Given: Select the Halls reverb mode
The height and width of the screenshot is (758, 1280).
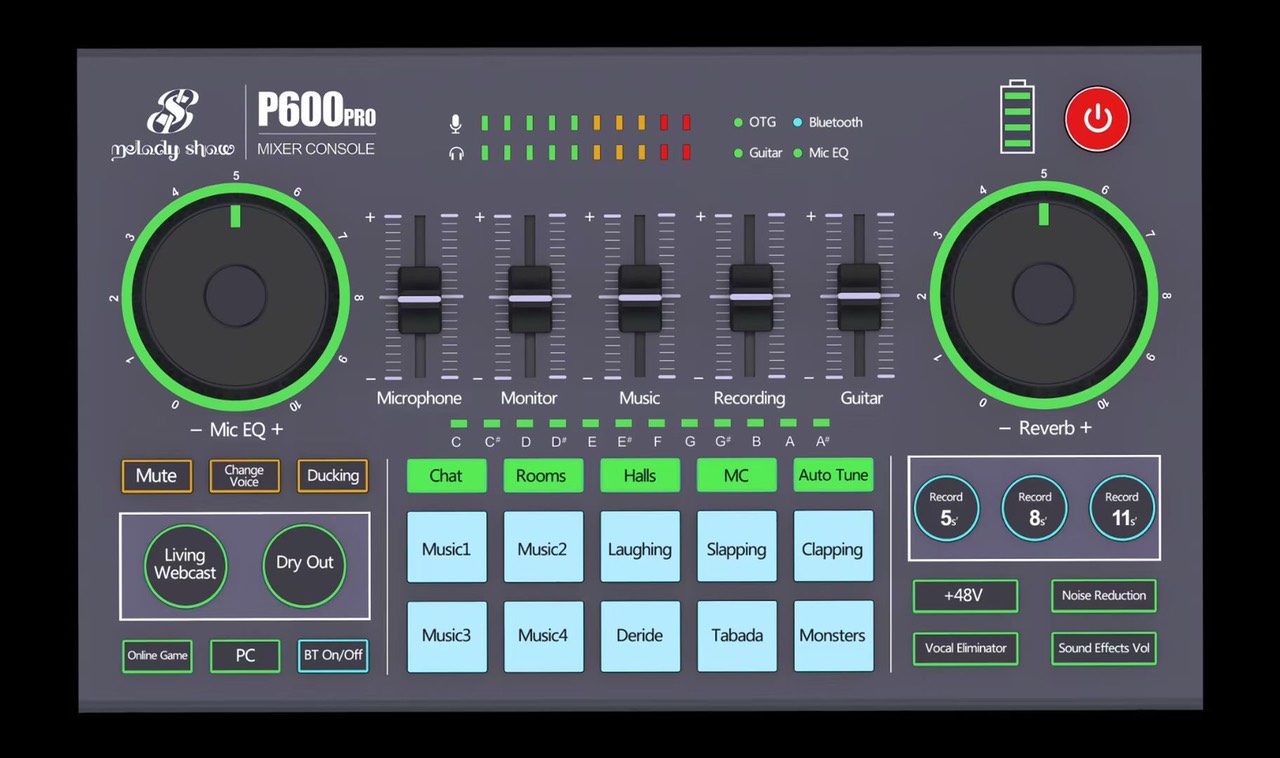Looking at the screenshot, I should (640, 476).
